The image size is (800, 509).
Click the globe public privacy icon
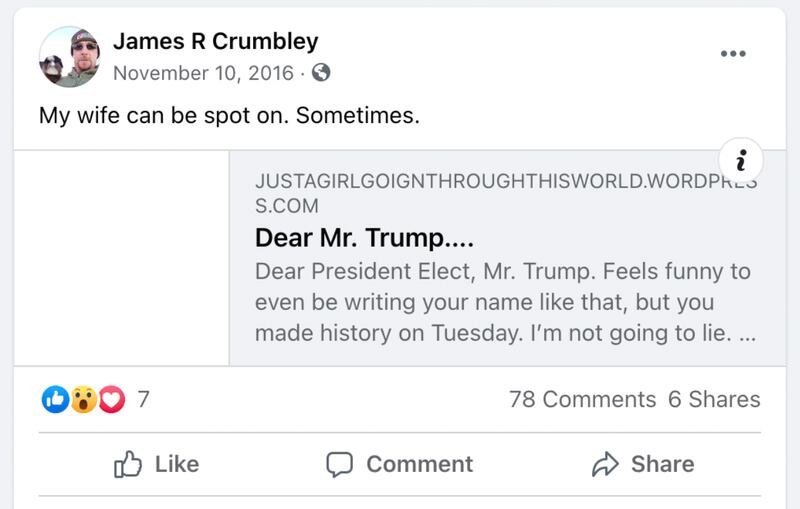321,73
